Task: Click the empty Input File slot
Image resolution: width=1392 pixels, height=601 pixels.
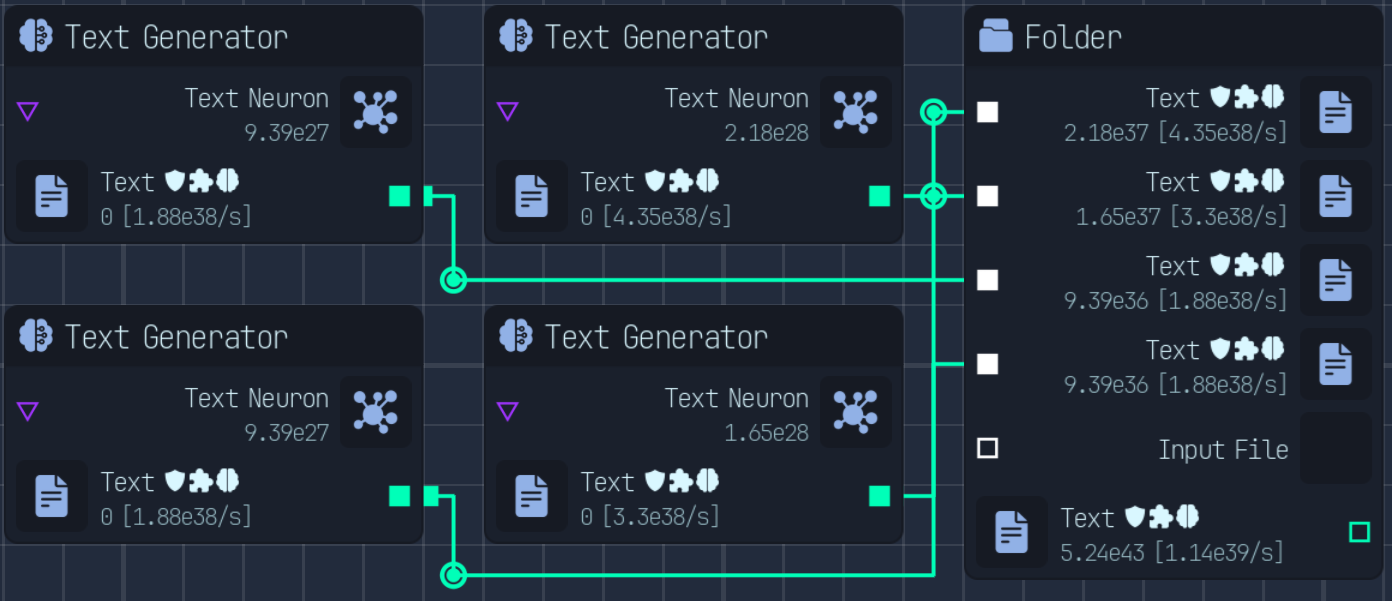Action: click(x=1335, y=448)
